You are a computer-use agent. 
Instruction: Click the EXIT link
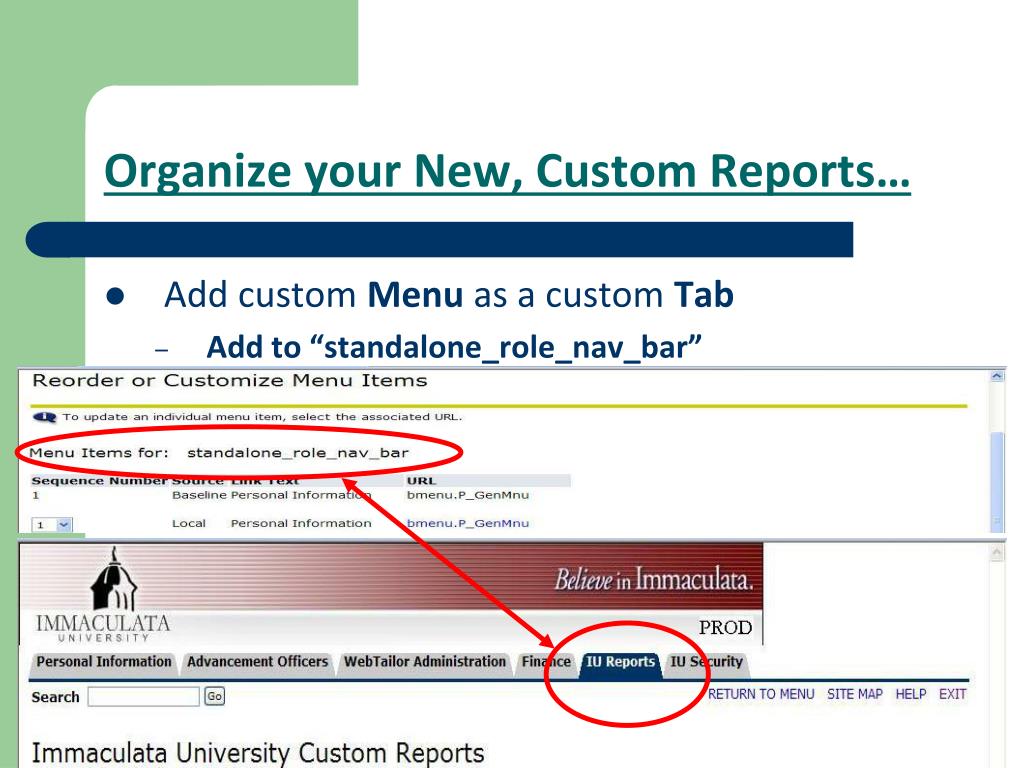(x=952, y=694)
